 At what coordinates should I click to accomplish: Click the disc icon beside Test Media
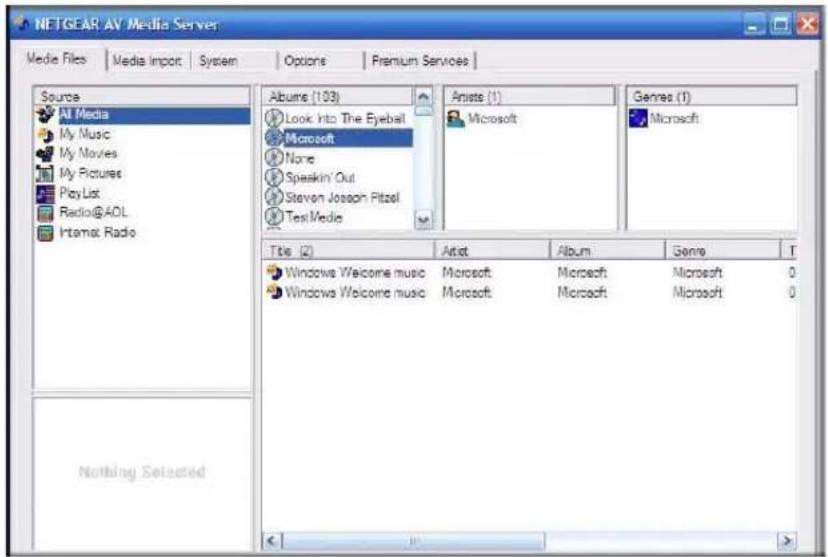coord(274,217)
